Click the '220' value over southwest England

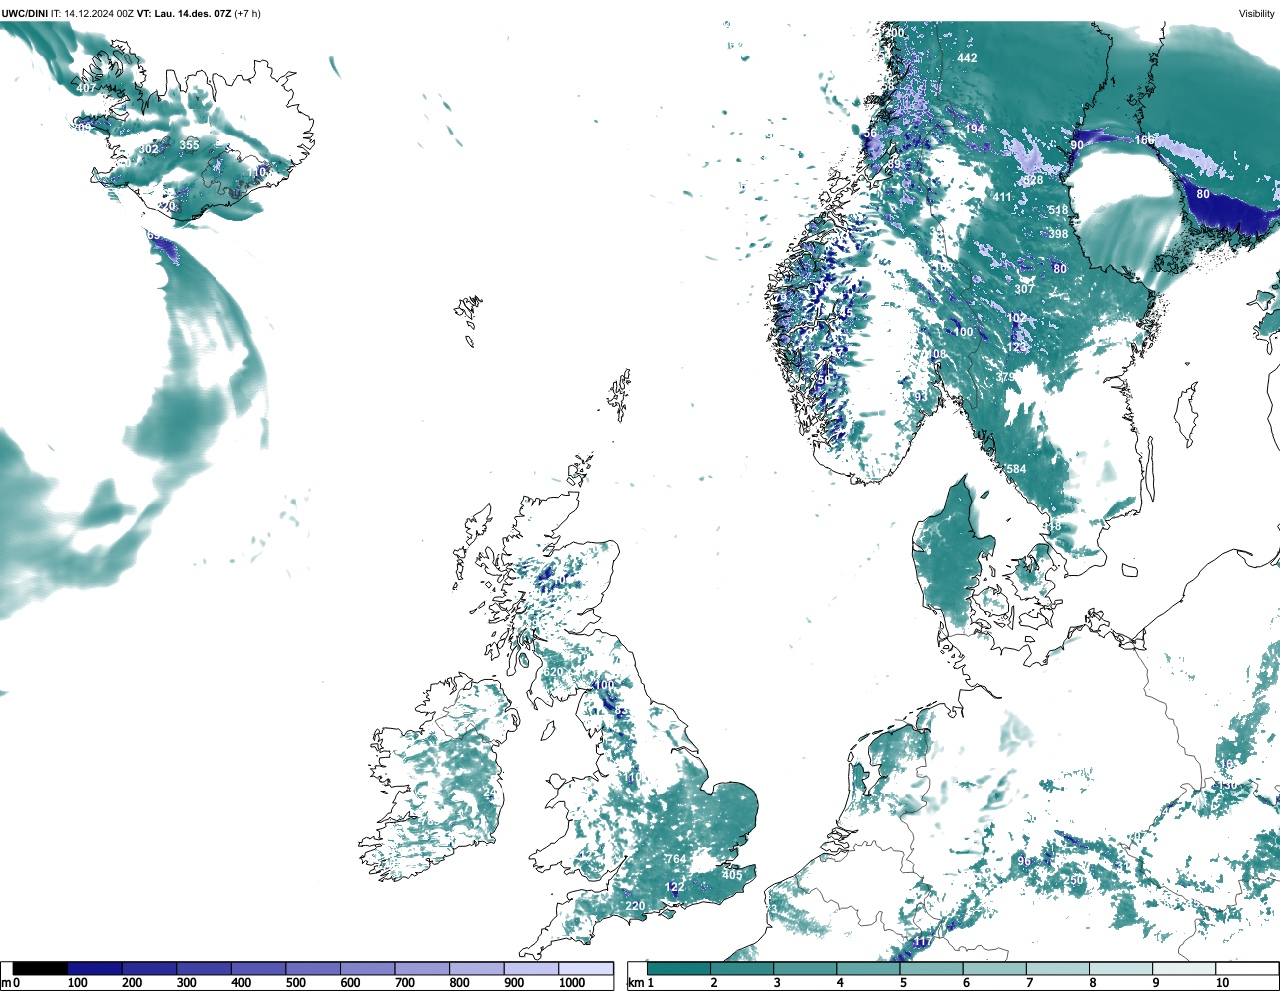point(635,906)
